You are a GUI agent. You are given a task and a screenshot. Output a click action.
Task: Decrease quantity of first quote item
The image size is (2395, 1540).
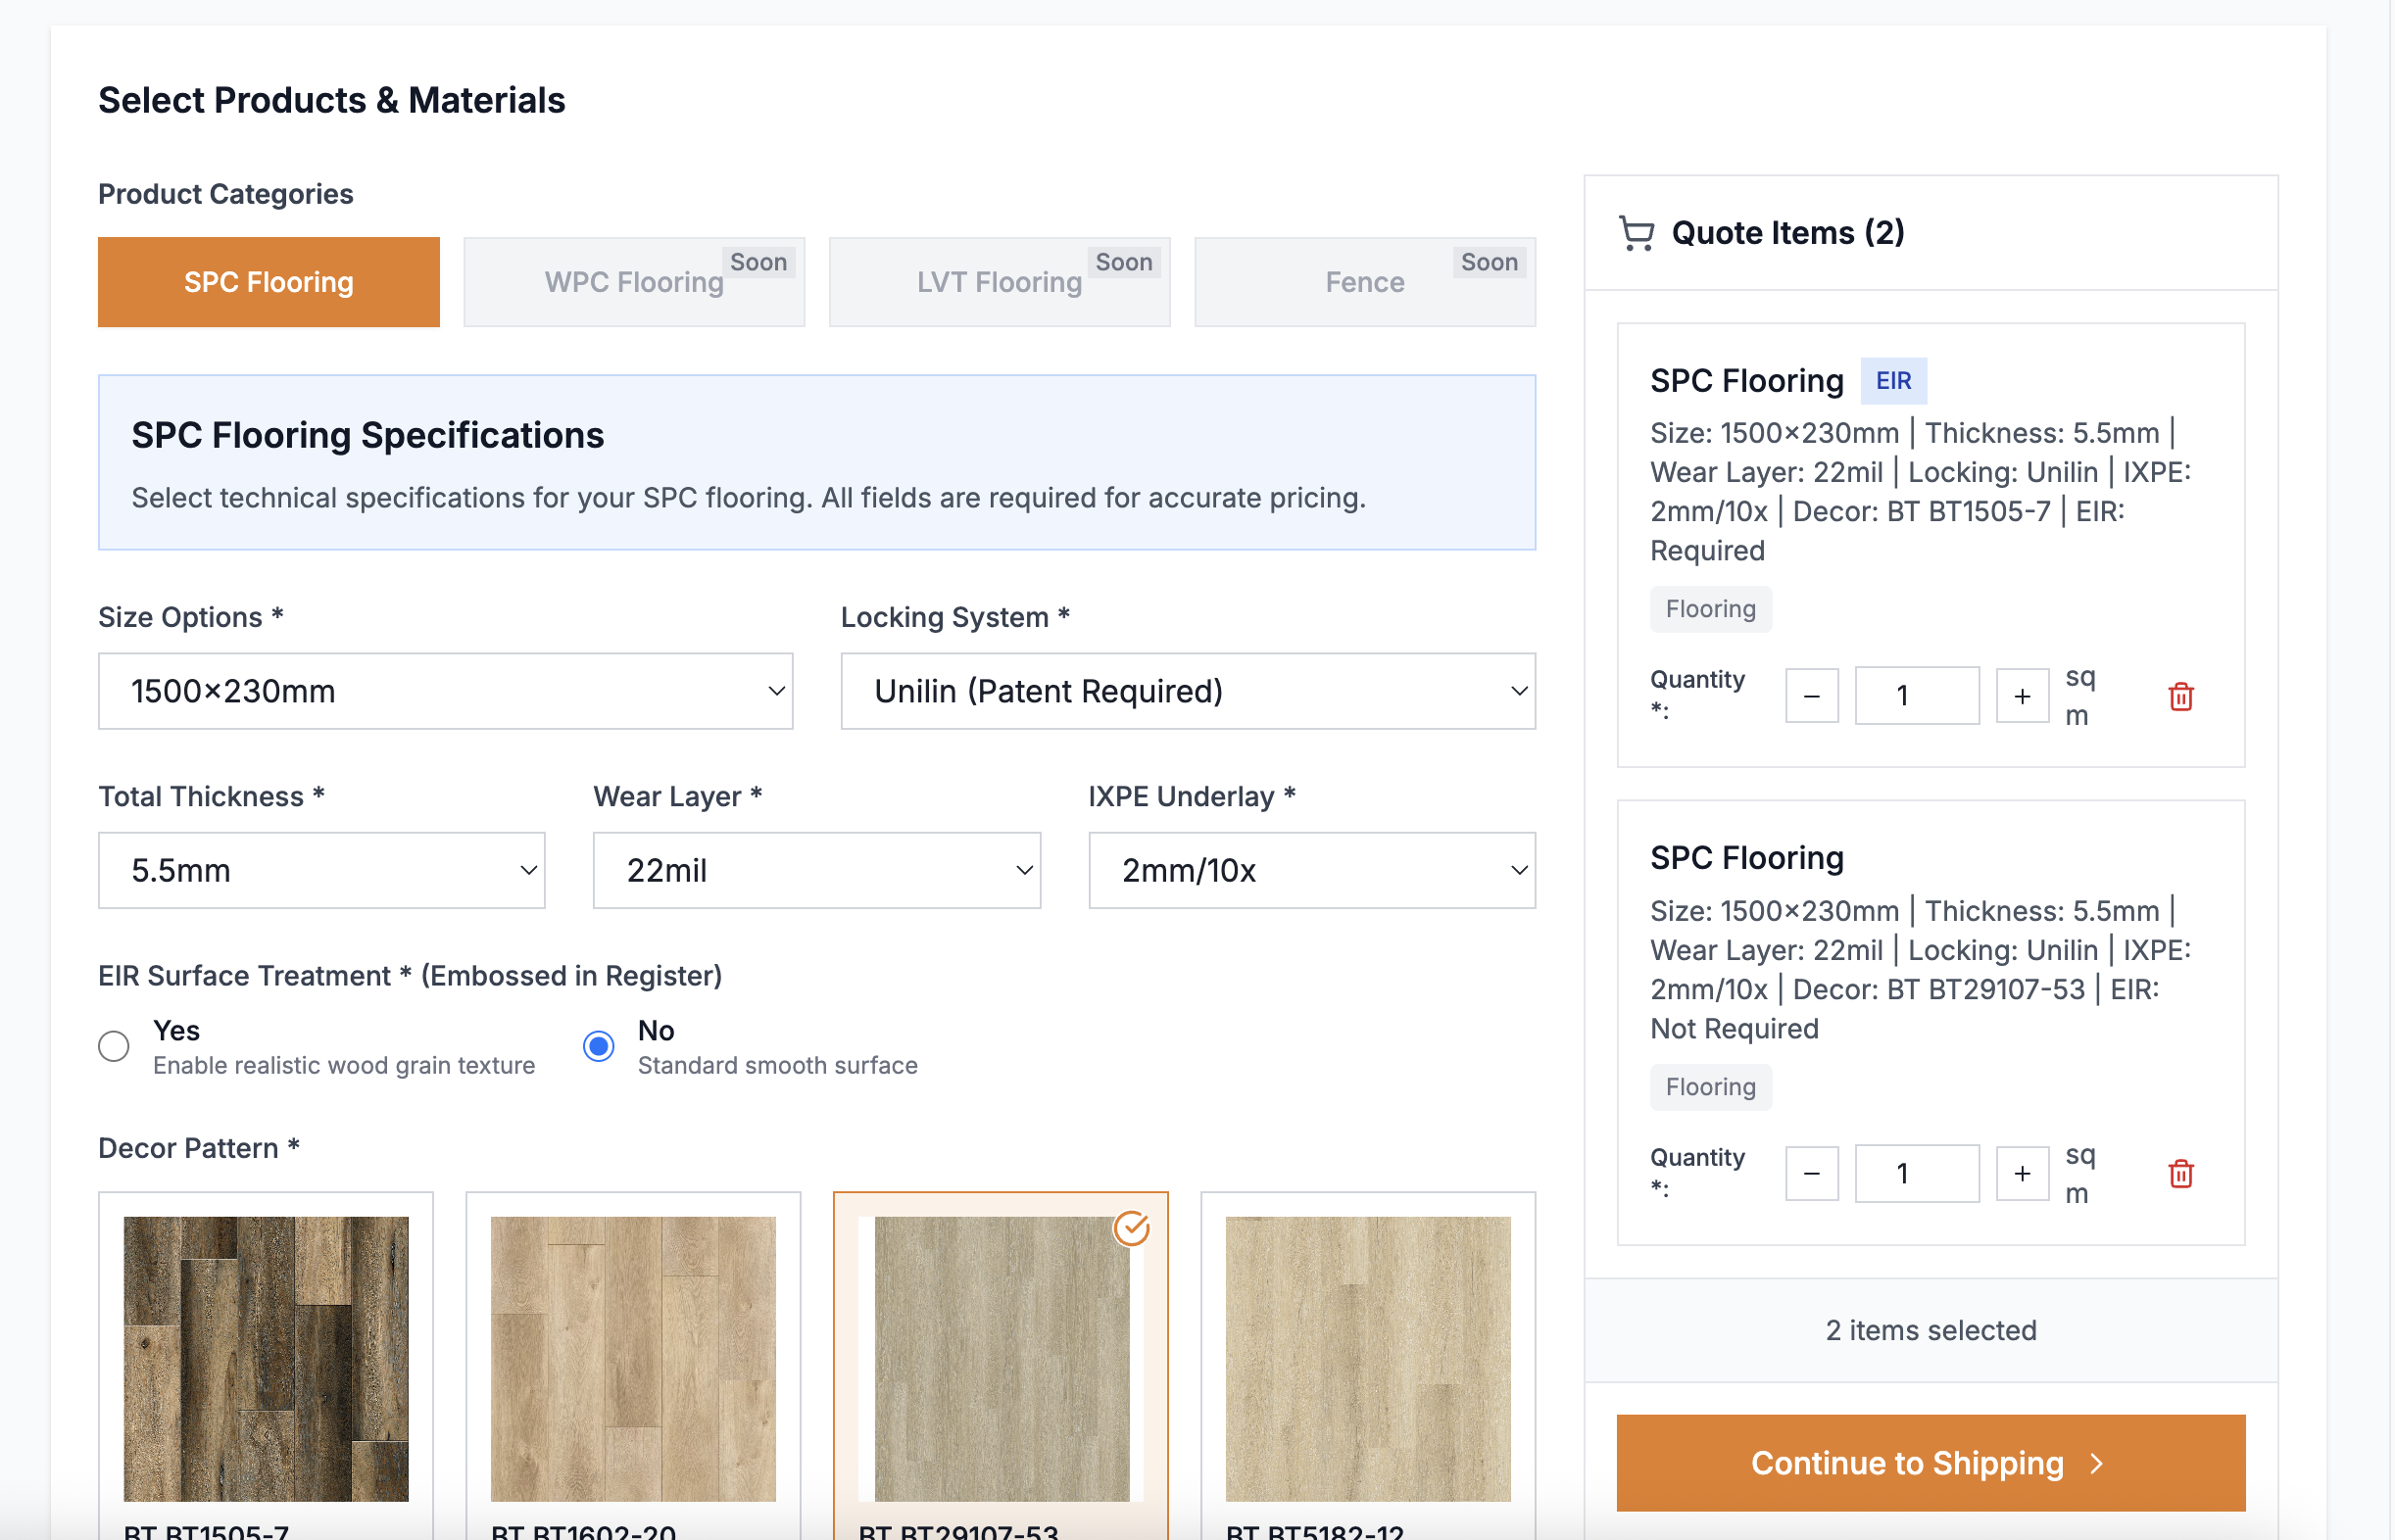1811,696
